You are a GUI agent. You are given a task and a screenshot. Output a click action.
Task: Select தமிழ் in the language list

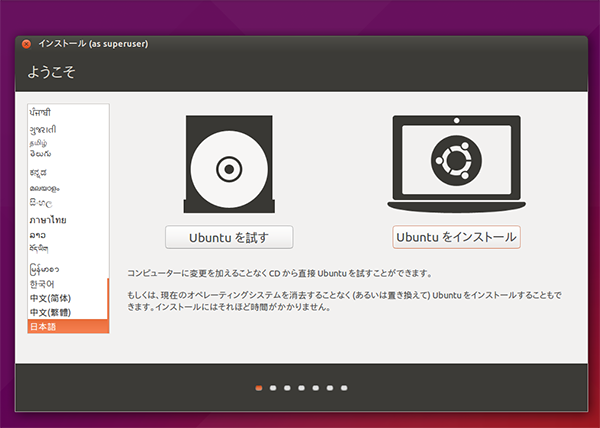click(67, 143)
